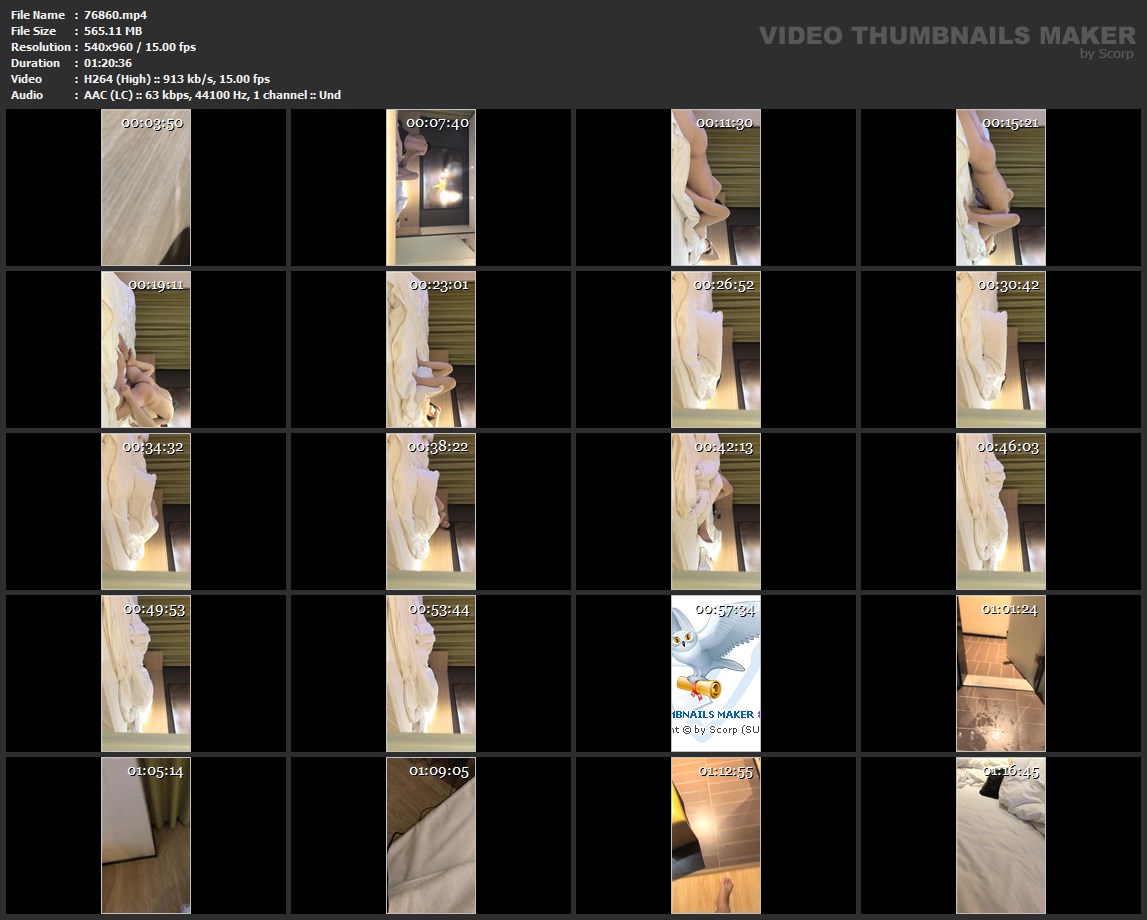Click the 00:26:52 timestamp label

click(x=724, y=285)
